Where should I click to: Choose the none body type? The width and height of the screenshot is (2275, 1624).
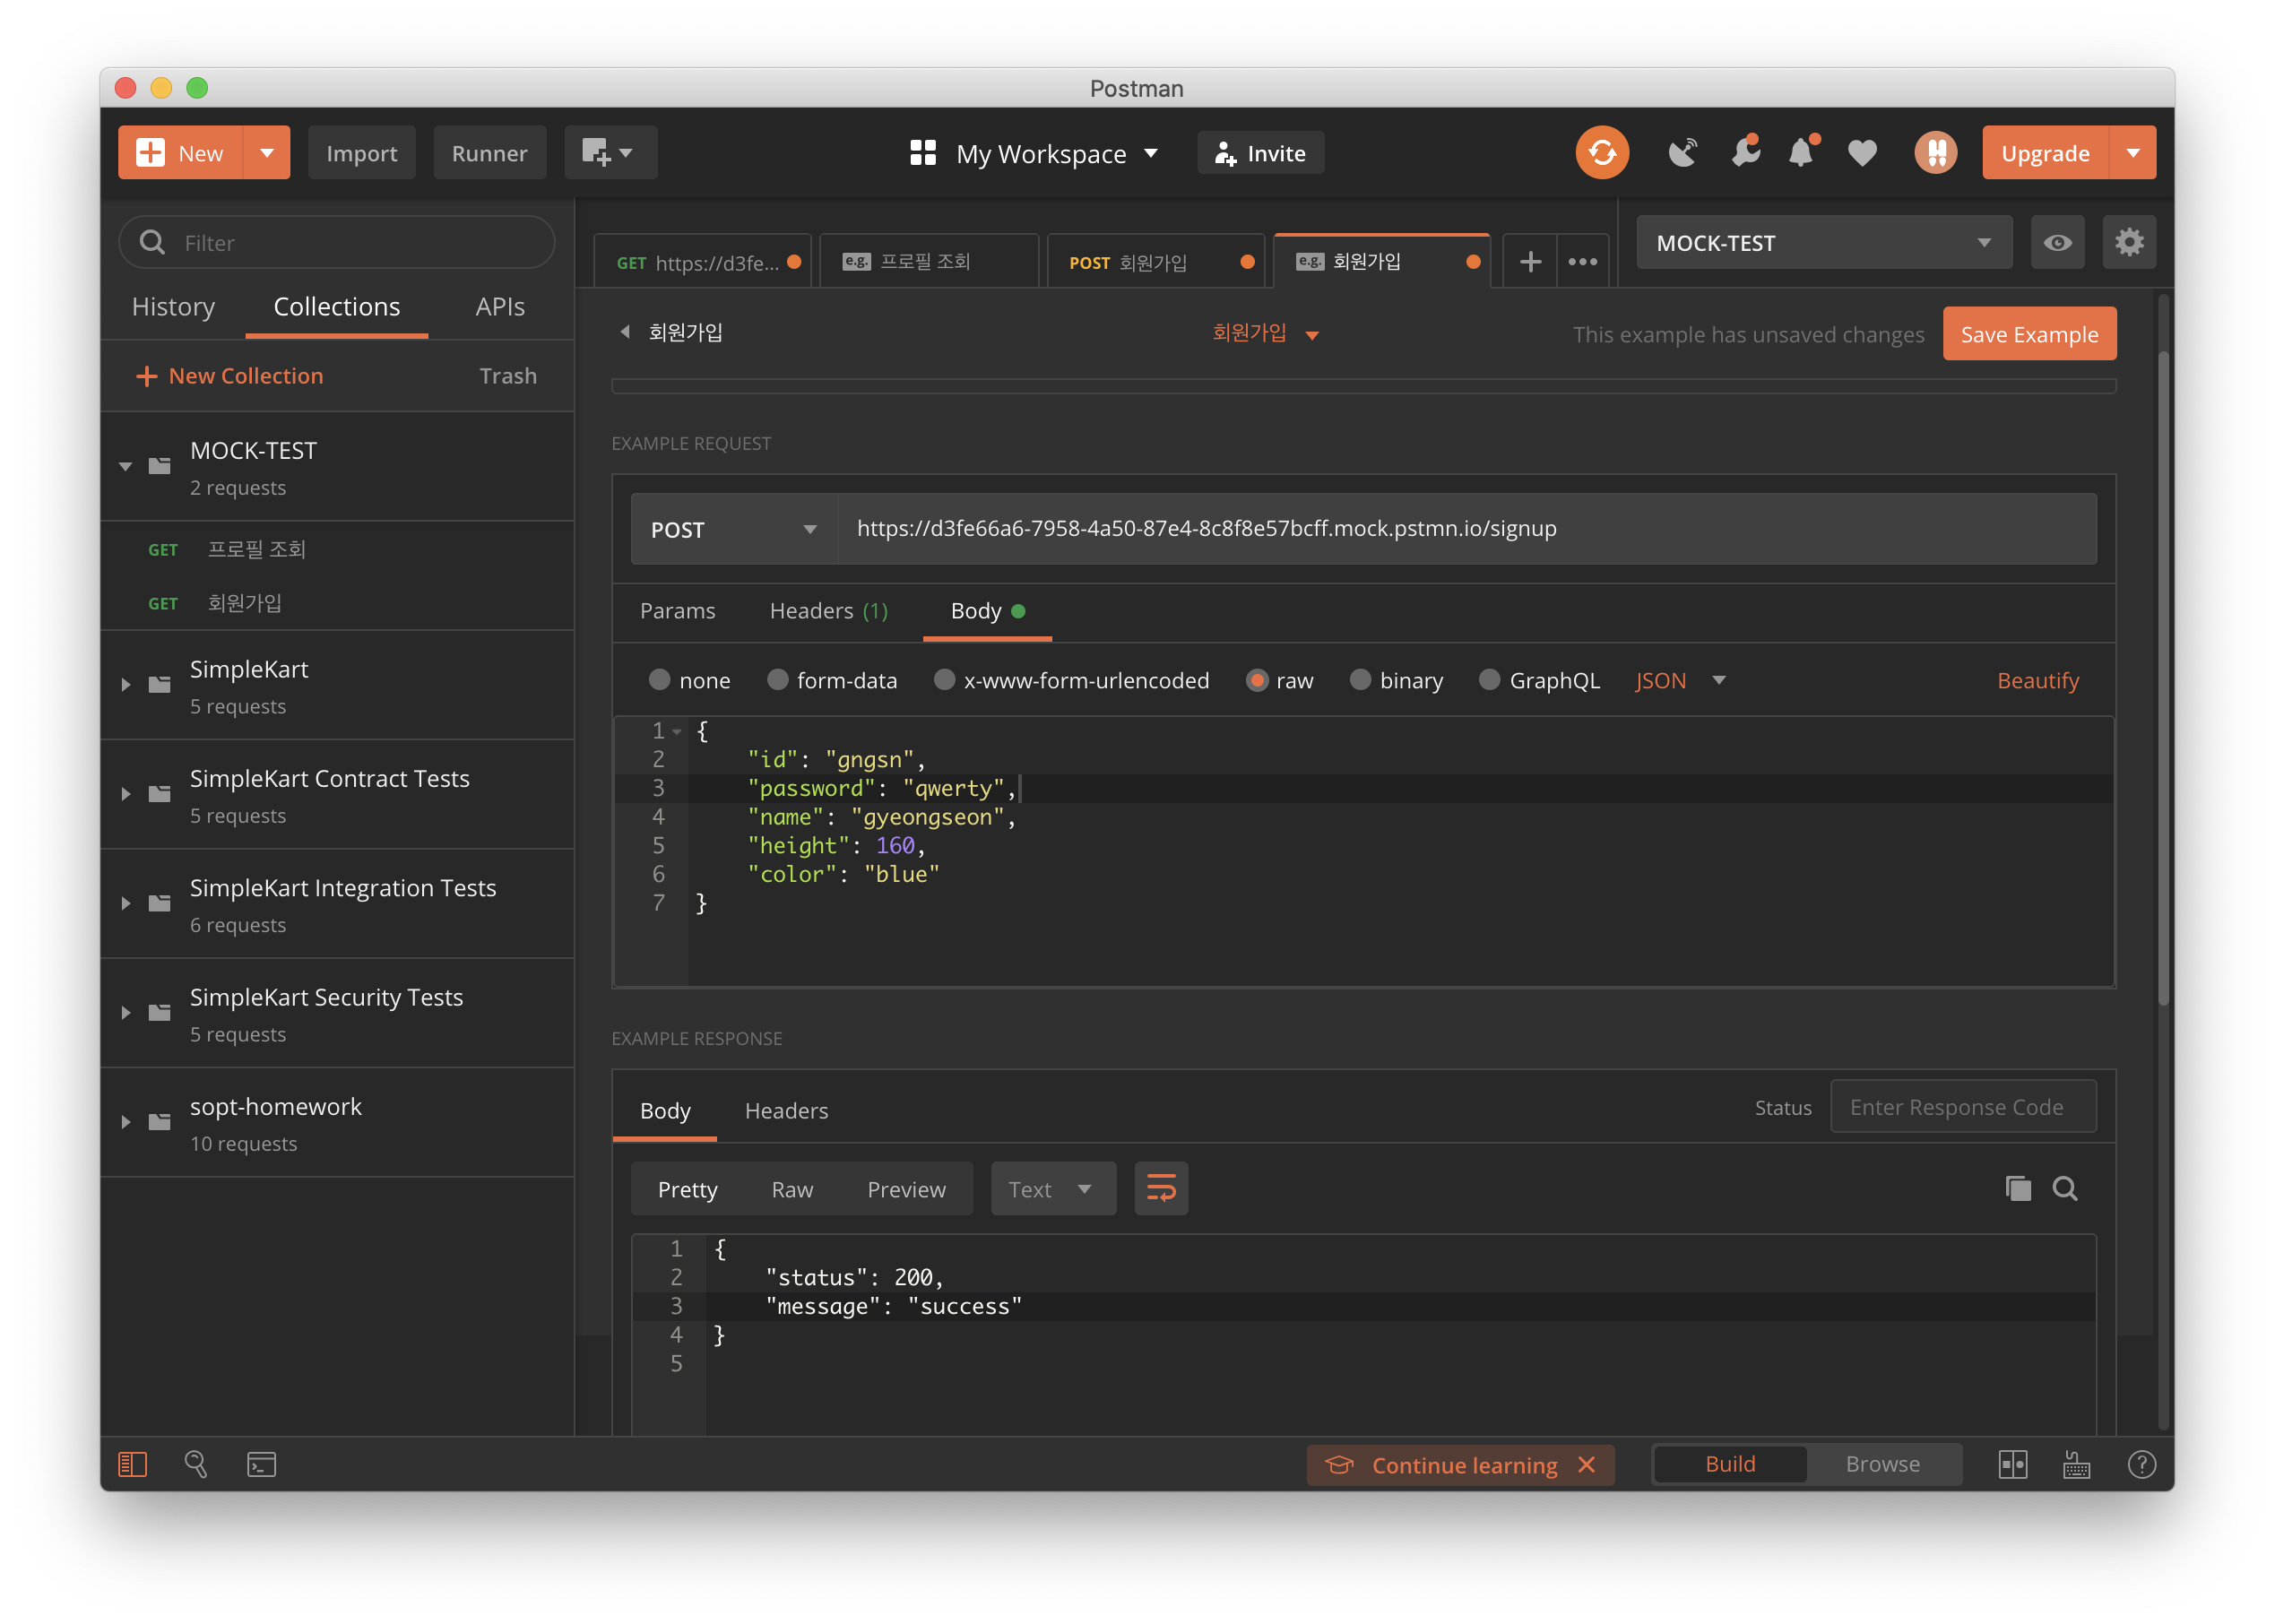(x=659, y=680)
